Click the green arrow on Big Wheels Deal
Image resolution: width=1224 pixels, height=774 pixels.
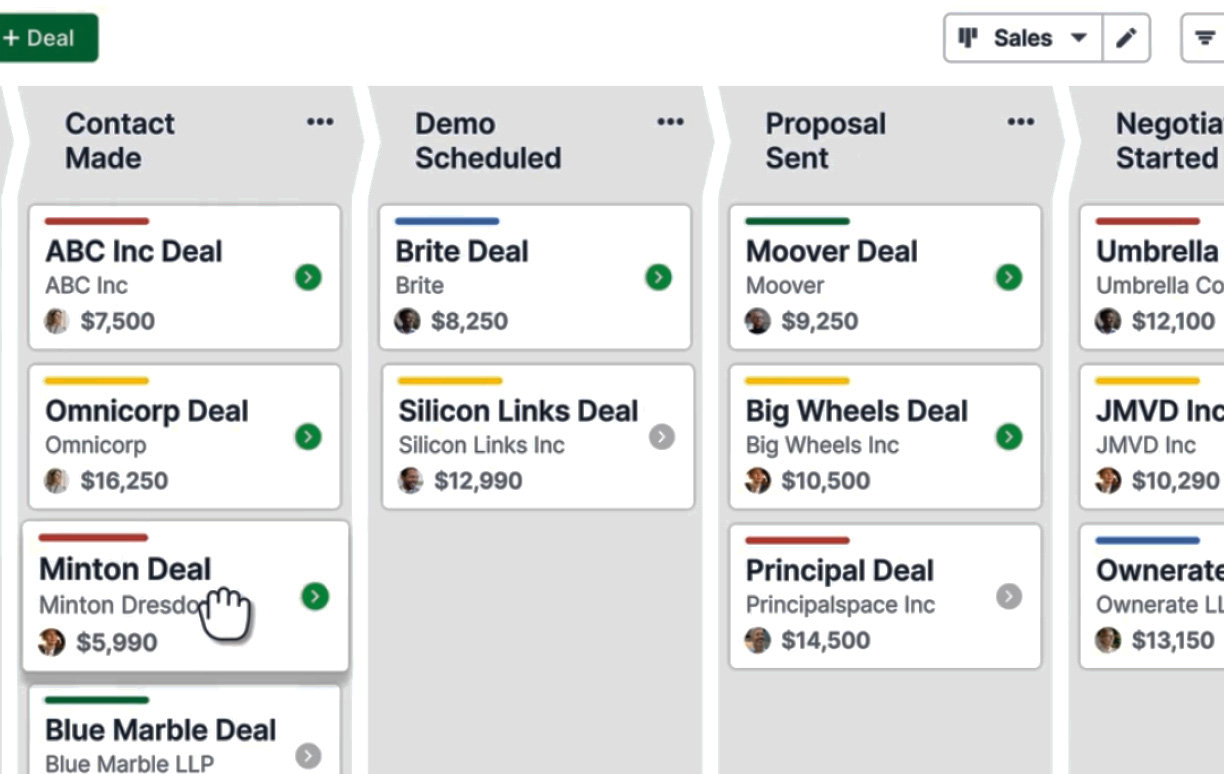coord(1009,436)
